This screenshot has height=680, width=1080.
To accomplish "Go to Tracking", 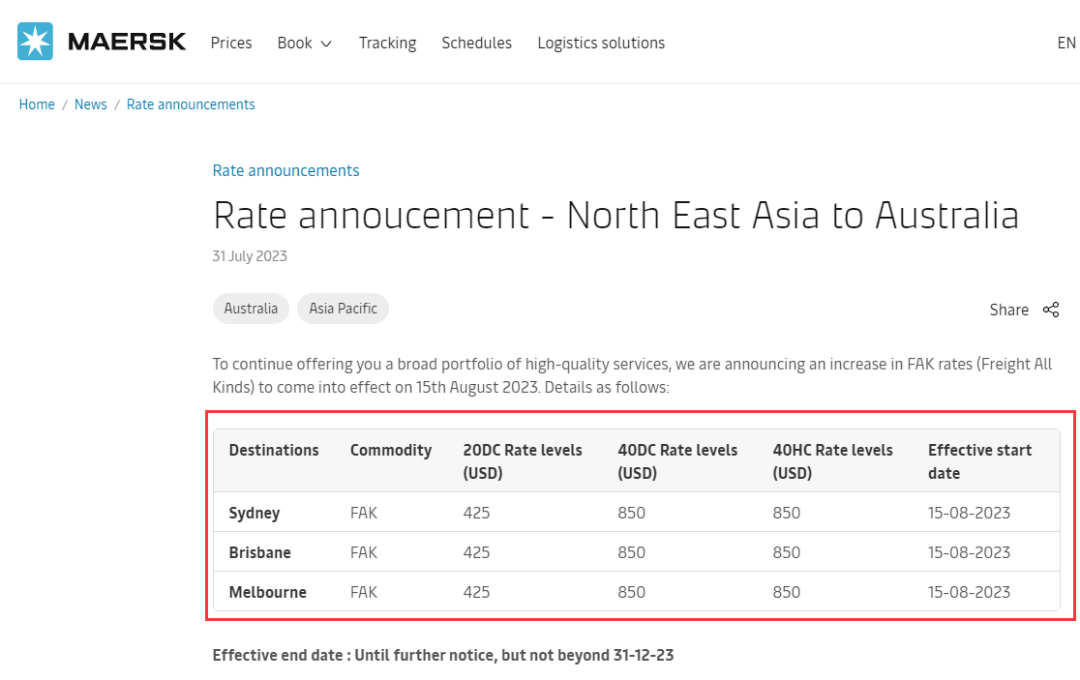I will tap(388, 43).
